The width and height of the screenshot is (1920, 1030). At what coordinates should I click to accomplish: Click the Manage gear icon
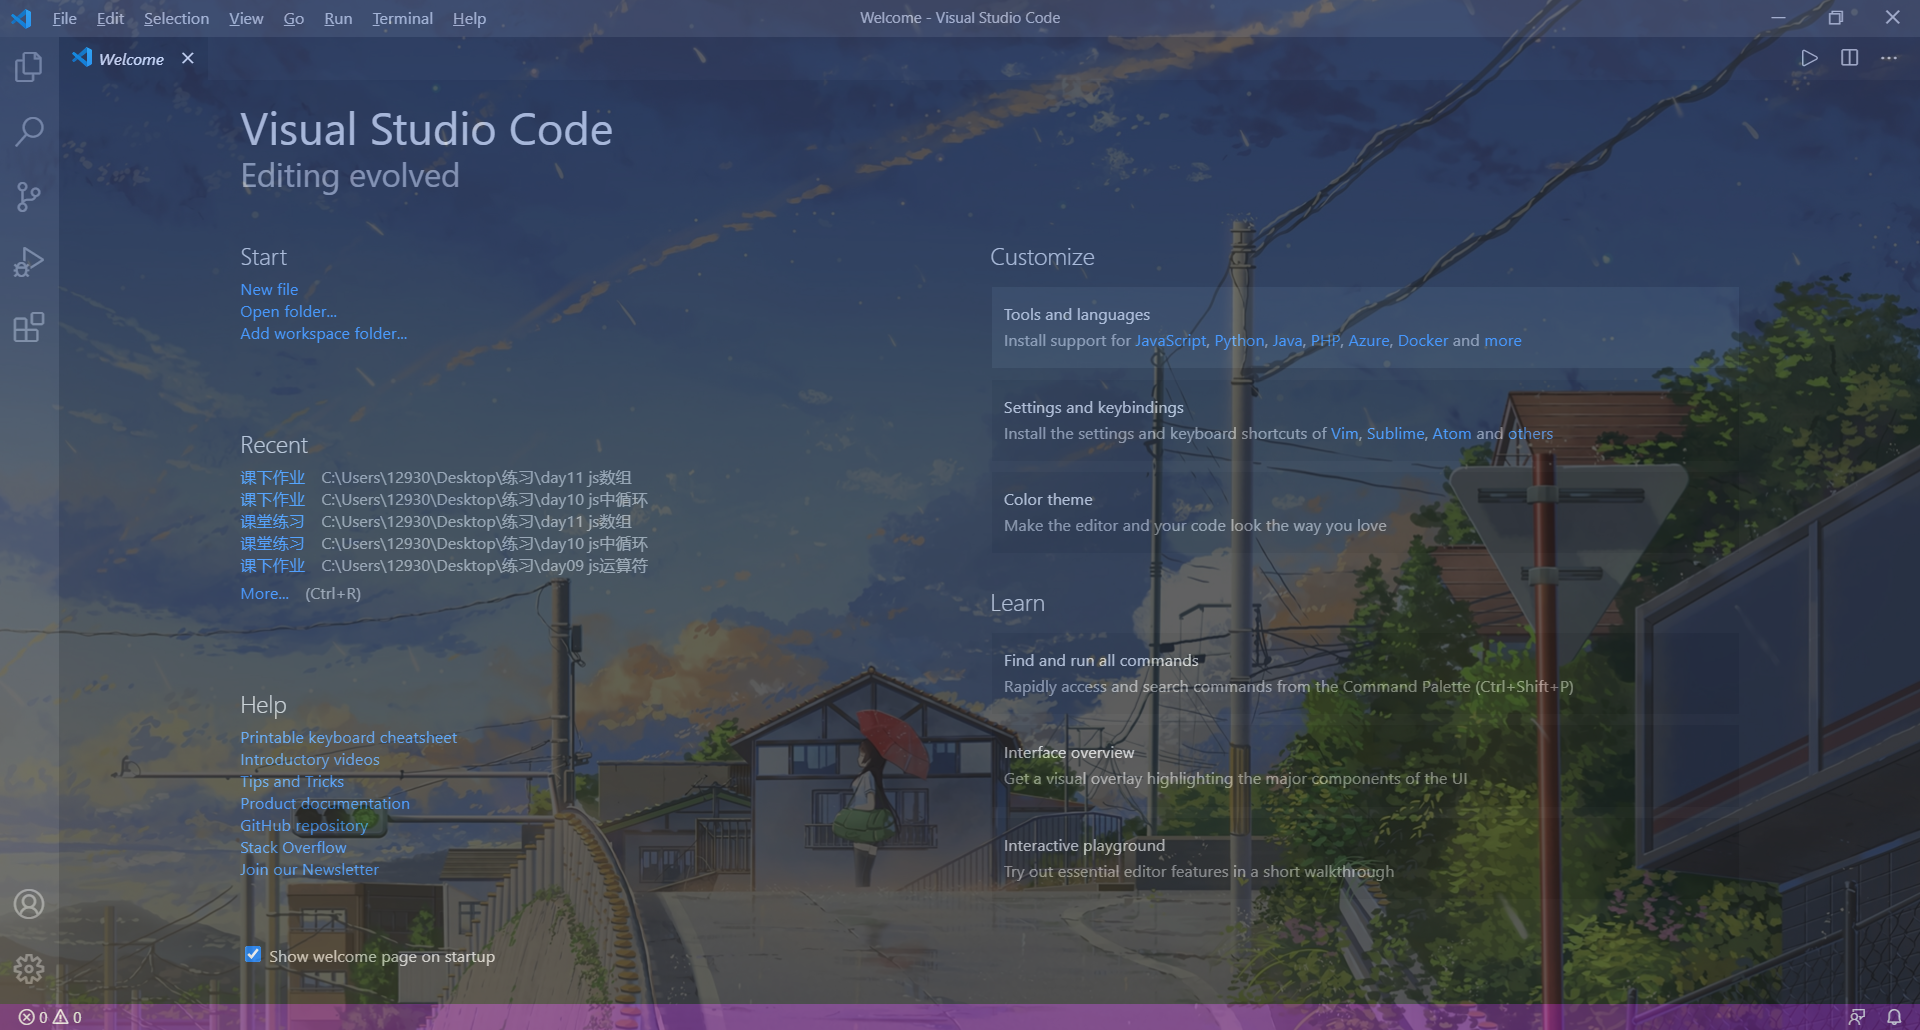click(x=29, y=968)
